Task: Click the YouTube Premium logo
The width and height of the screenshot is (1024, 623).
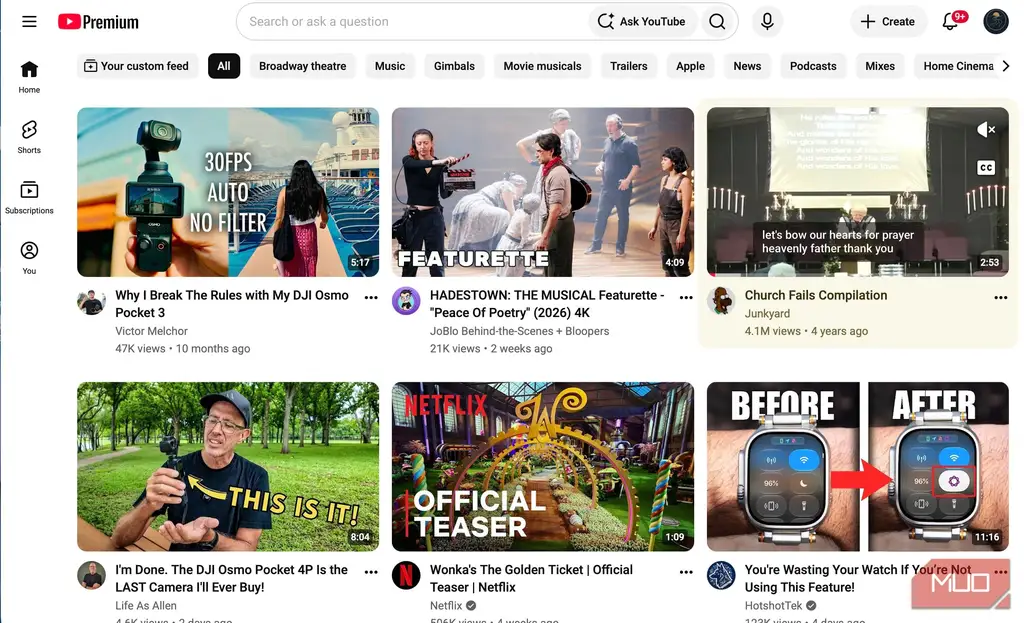Action: [x=98, y=22]
